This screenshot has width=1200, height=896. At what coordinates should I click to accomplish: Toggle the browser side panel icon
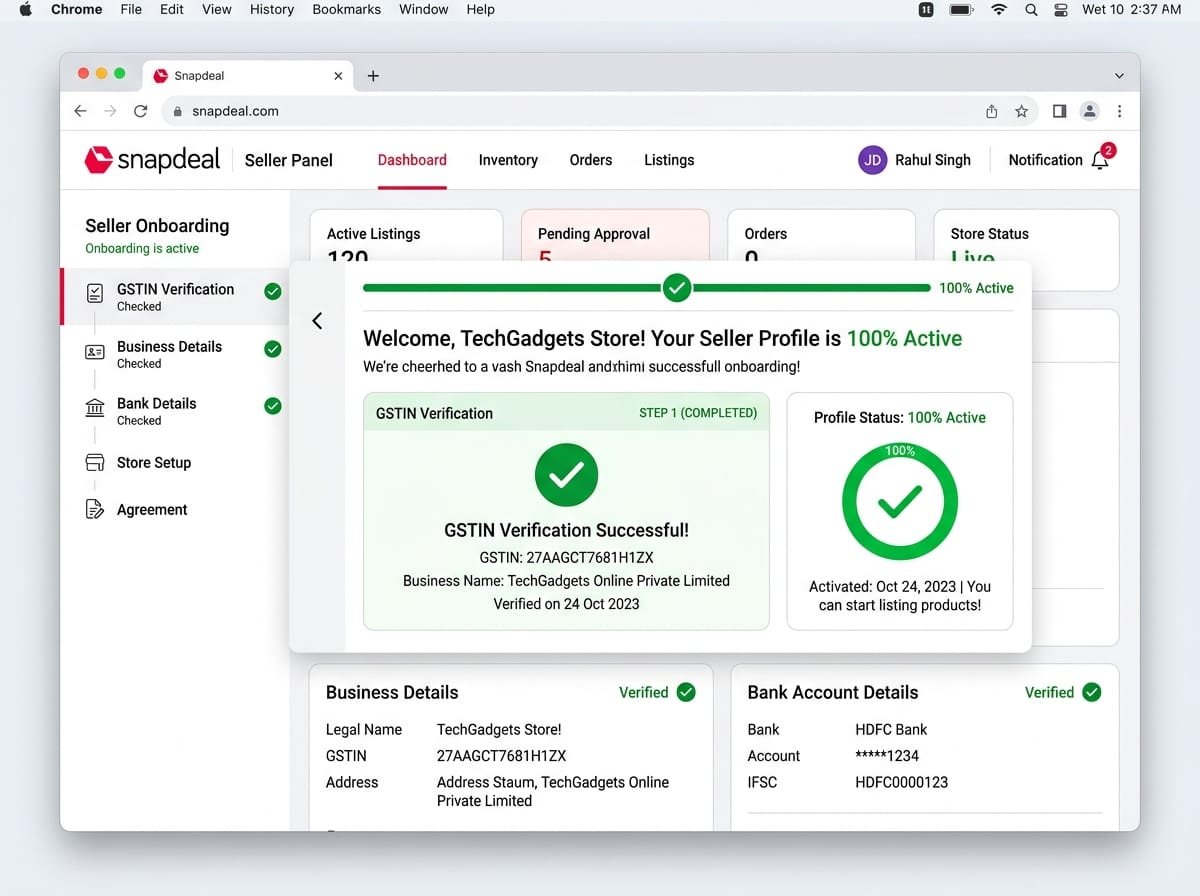tap(1059, 111)
